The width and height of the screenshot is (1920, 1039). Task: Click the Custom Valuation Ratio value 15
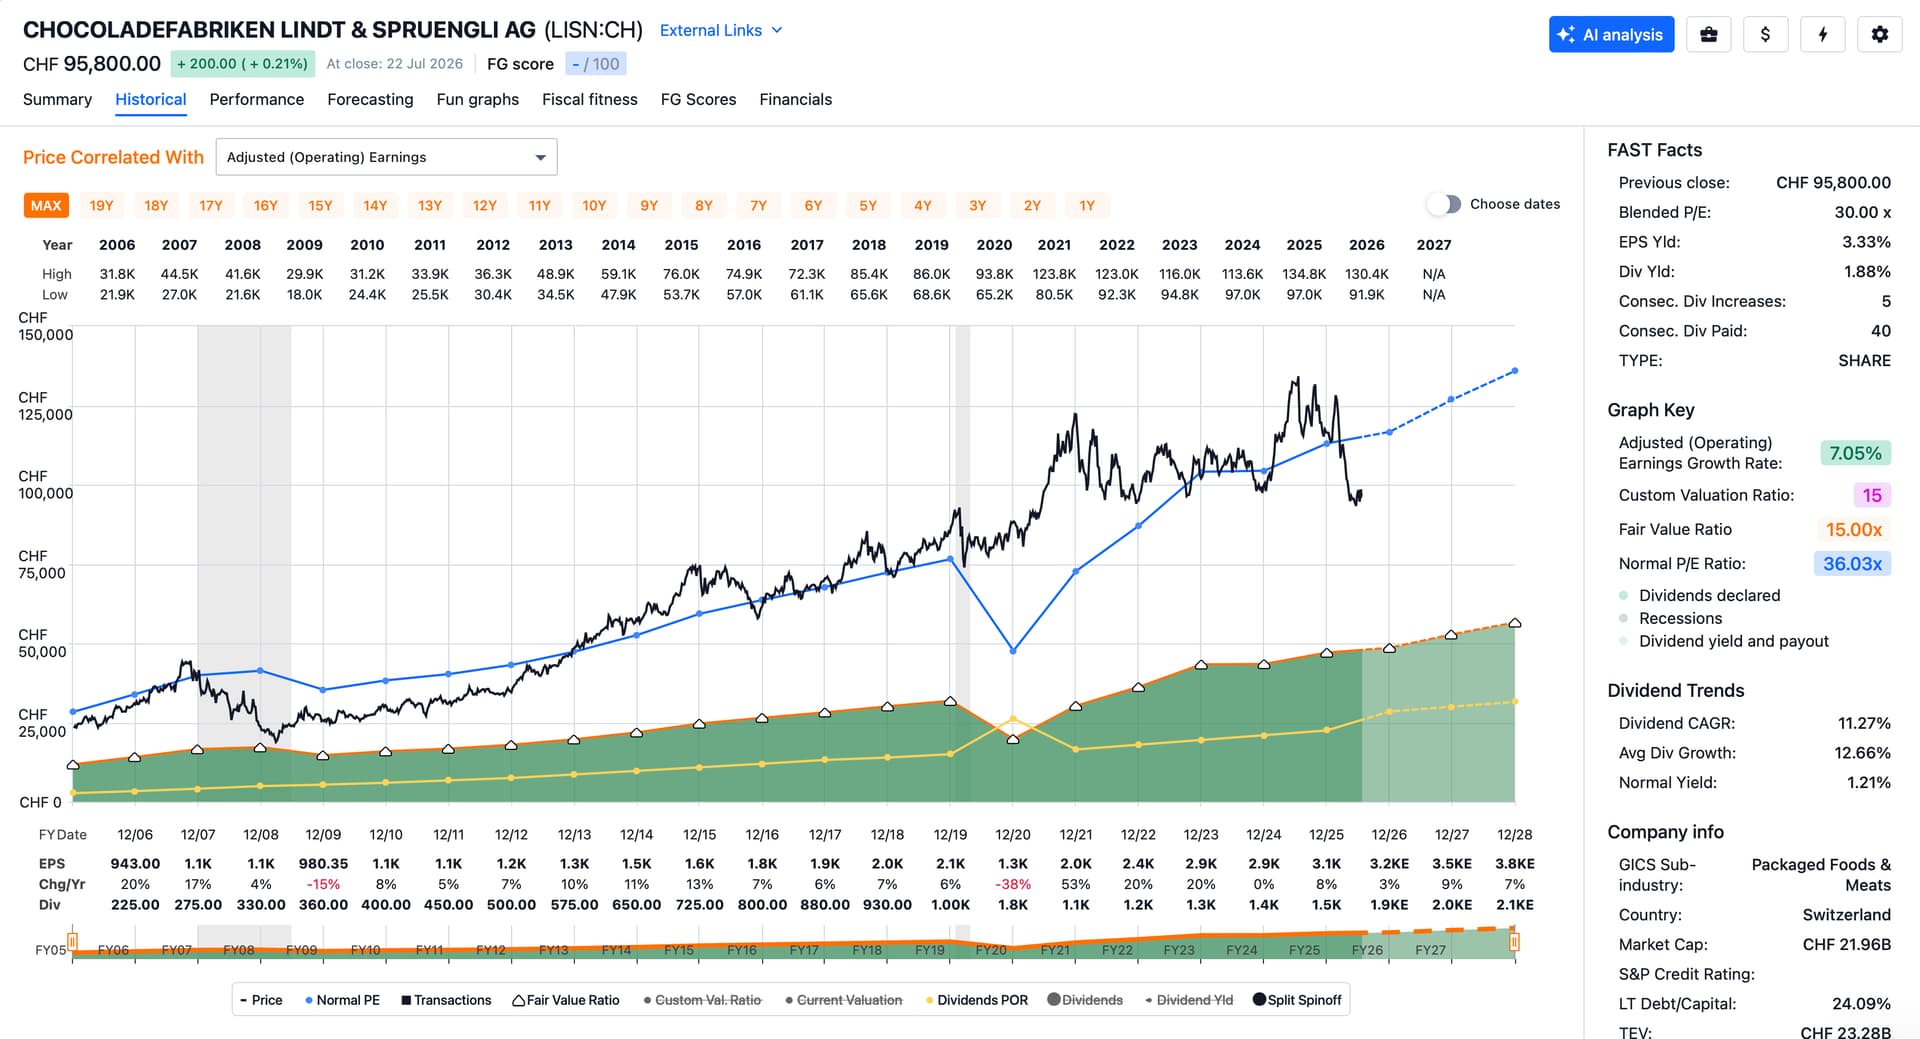point(1872,495)
